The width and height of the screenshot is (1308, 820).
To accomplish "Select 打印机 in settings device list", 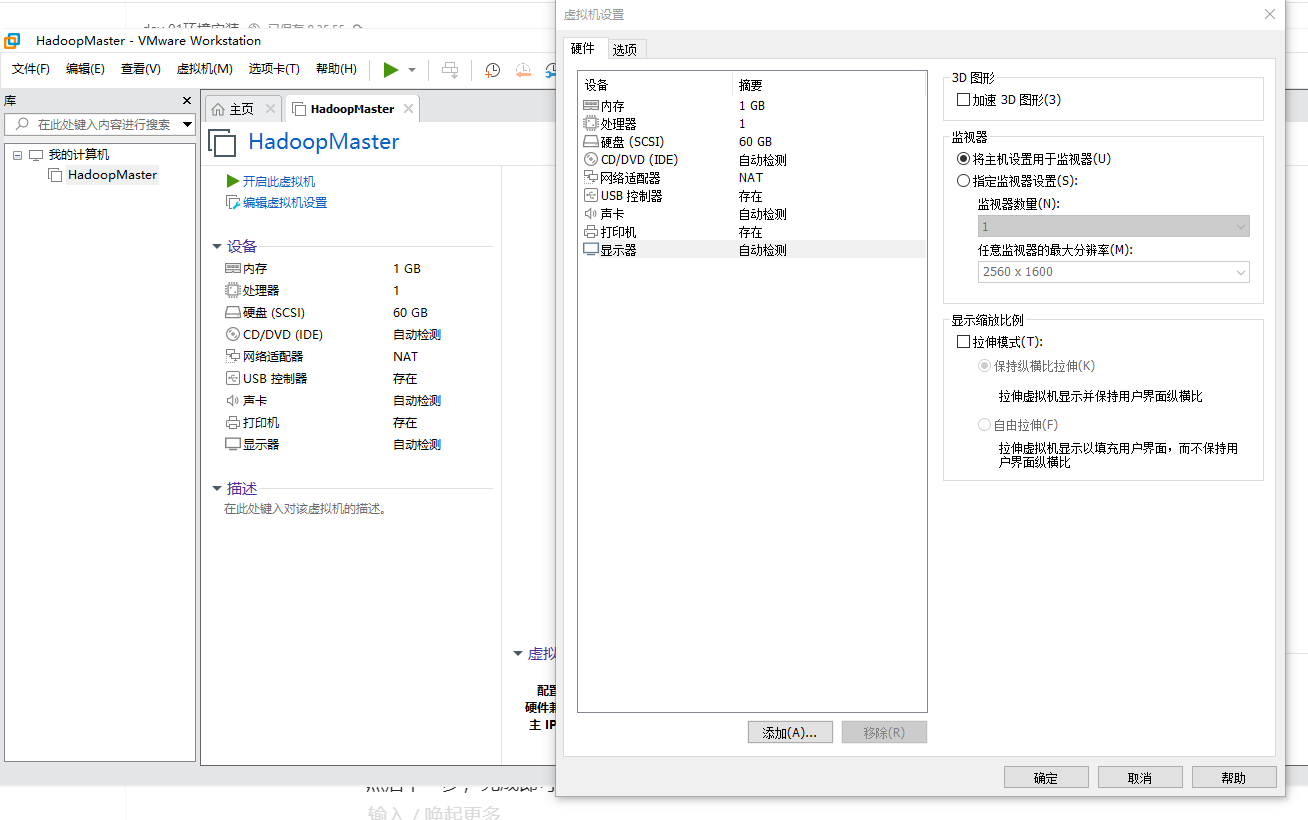I will 753,232.
